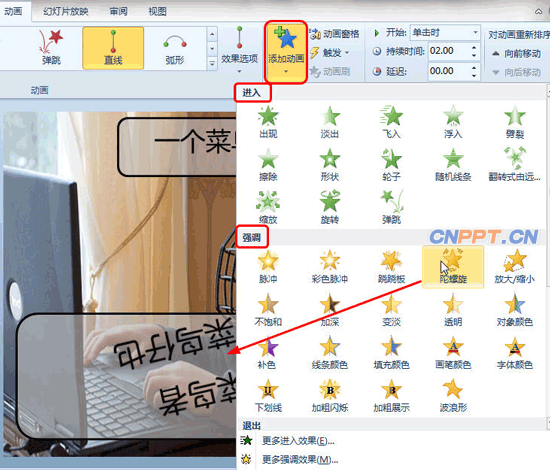
Task: Select the 字体颜色 emphasis effect
Action: pyautogui.click(x=515, y=353)
